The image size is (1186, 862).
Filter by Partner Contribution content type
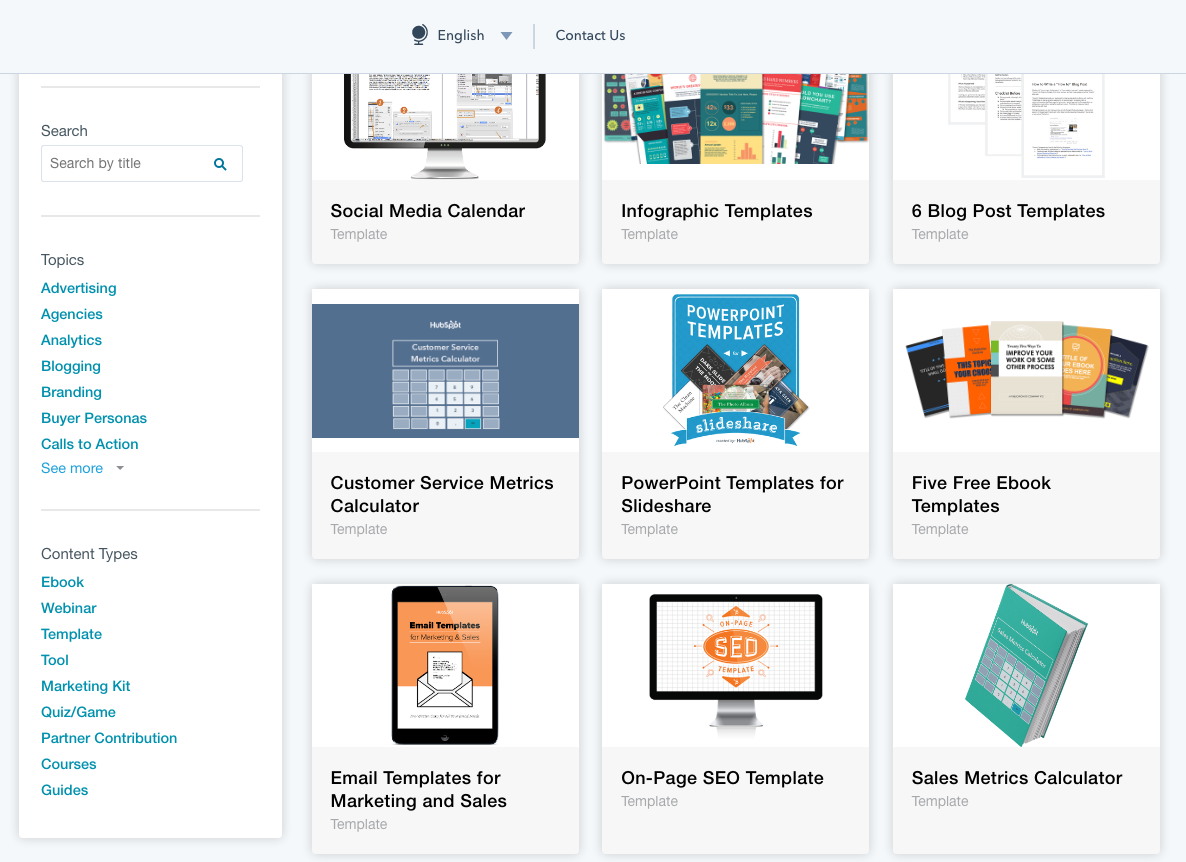108,738
